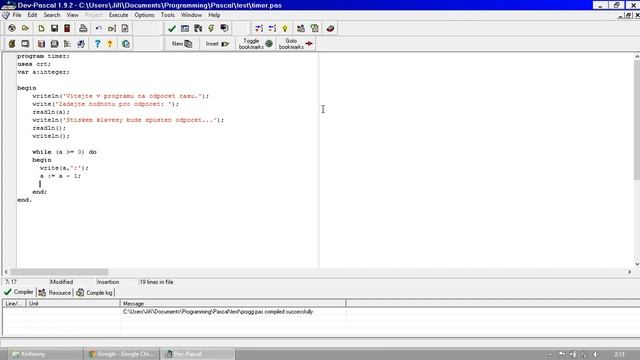Open the File menu

coord(17,15)
